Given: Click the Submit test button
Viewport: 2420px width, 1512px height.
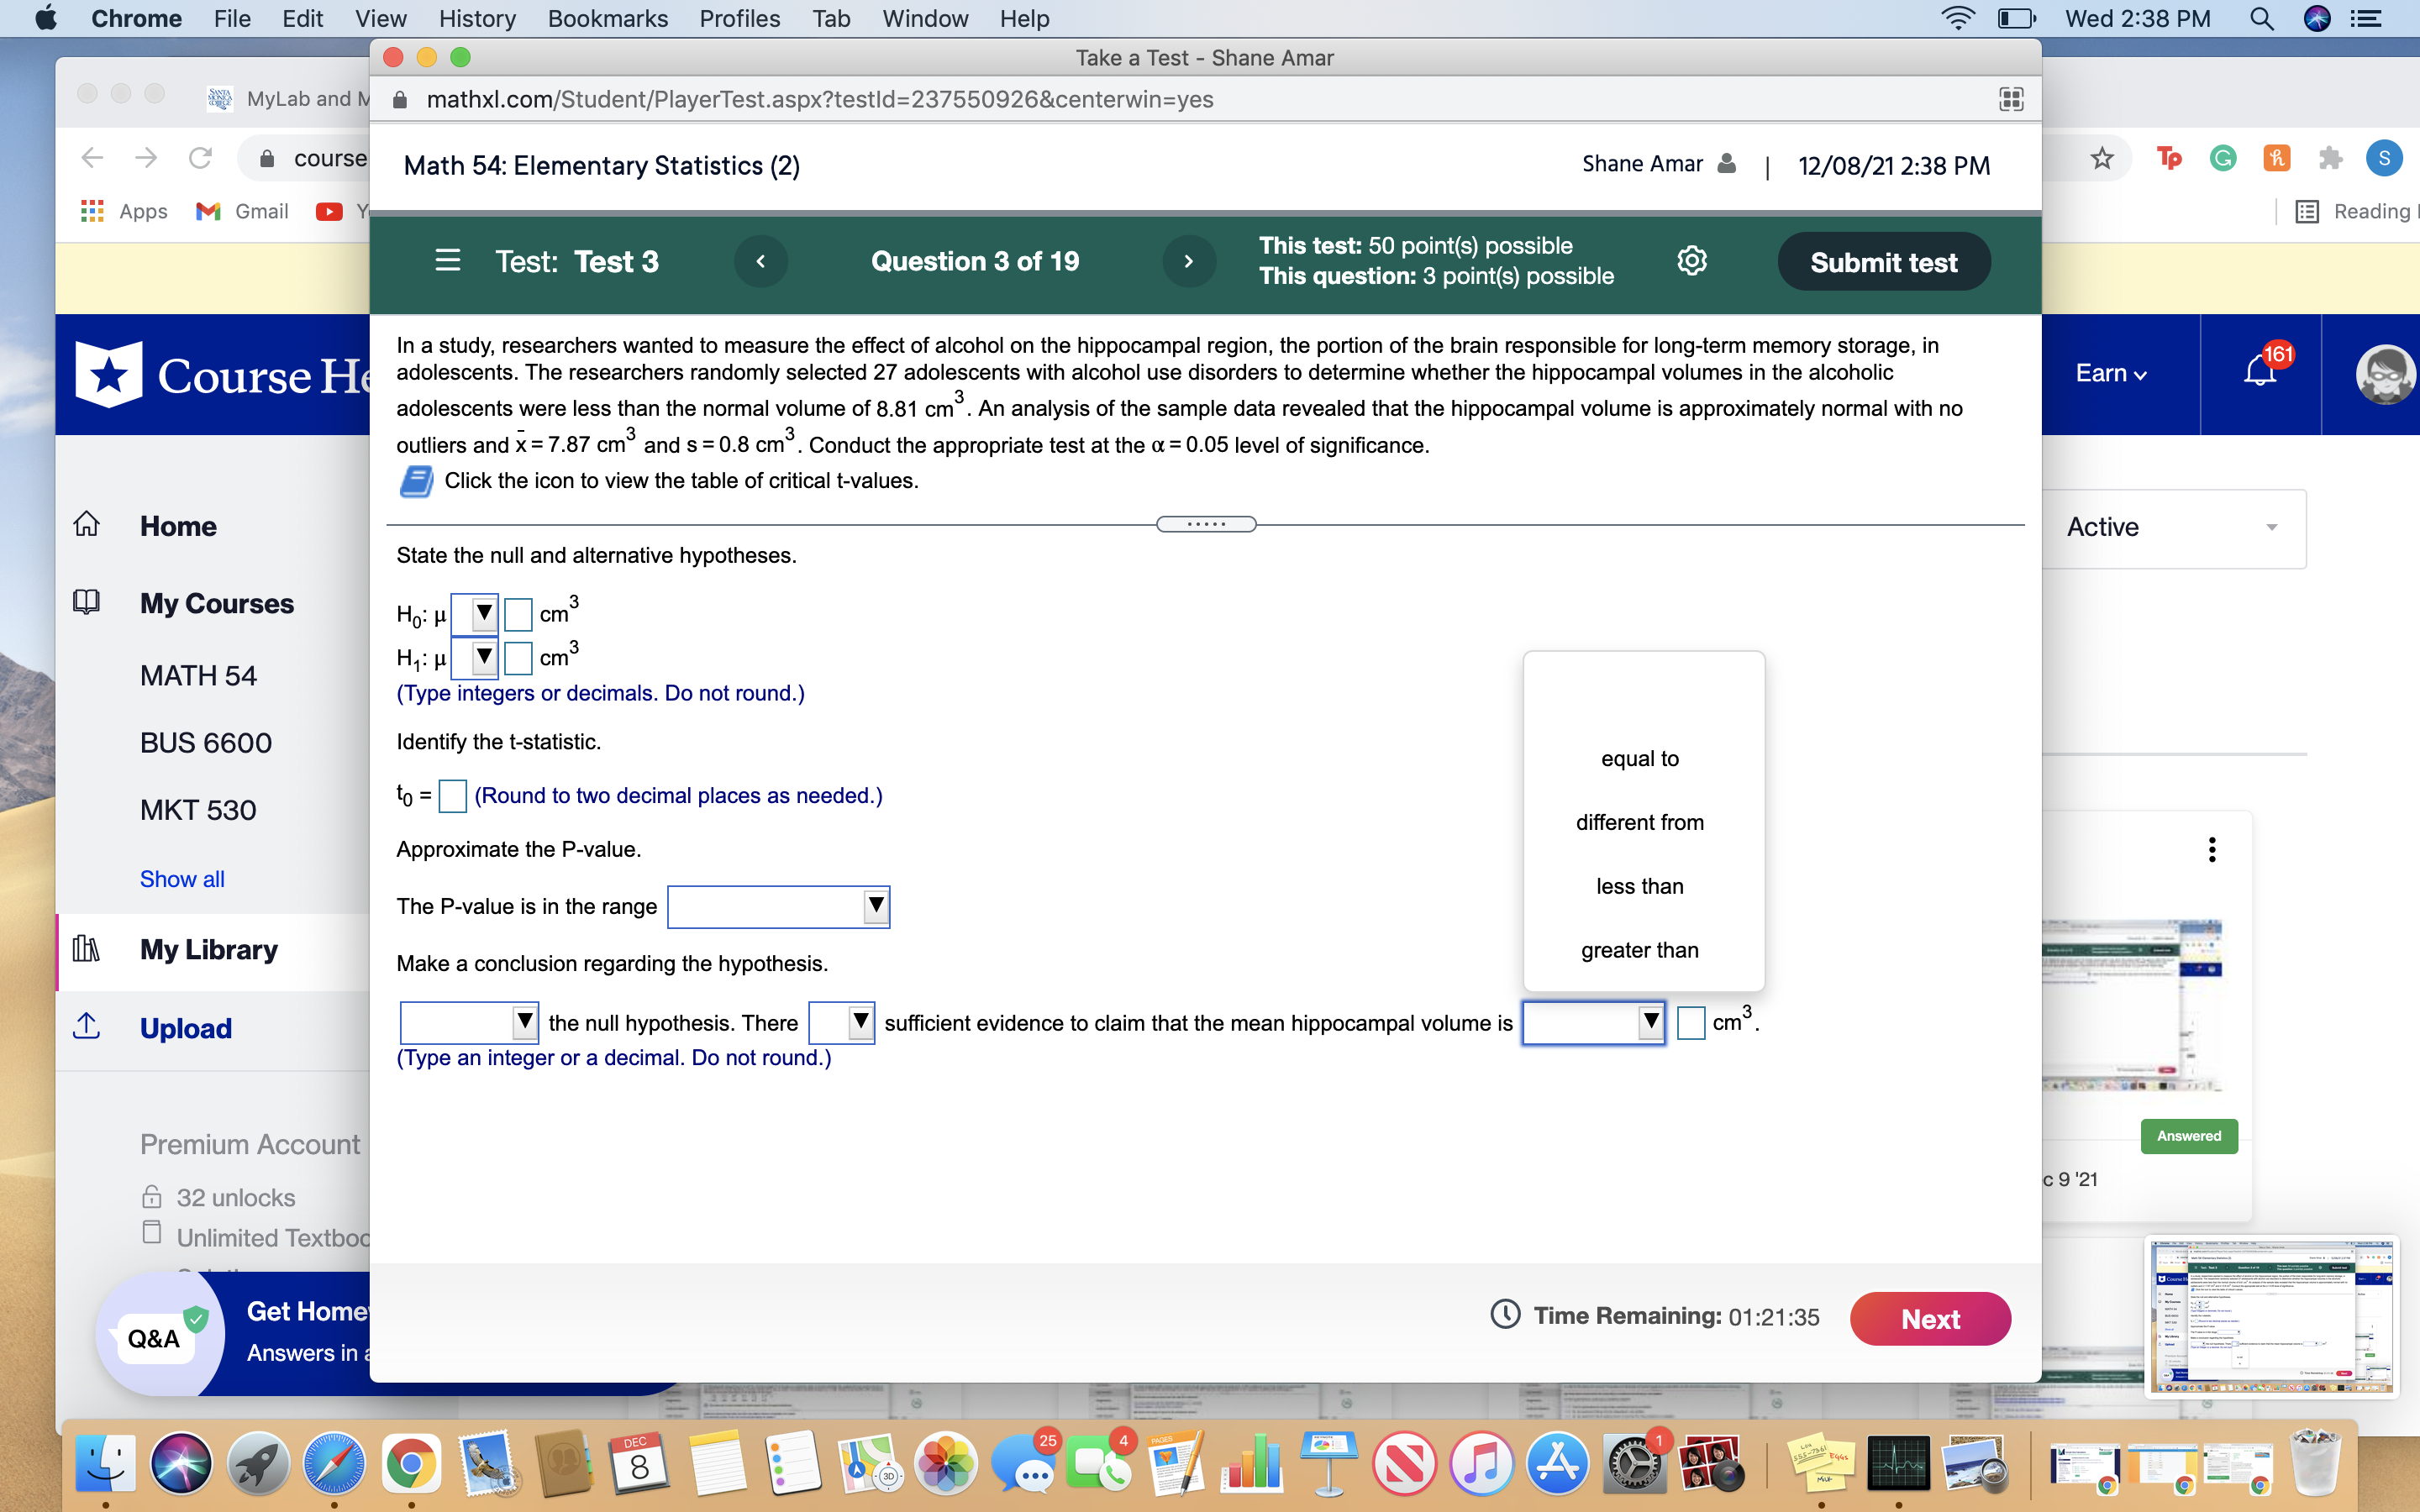Looking at the screenshot, I should click(x=1884, y=261).
